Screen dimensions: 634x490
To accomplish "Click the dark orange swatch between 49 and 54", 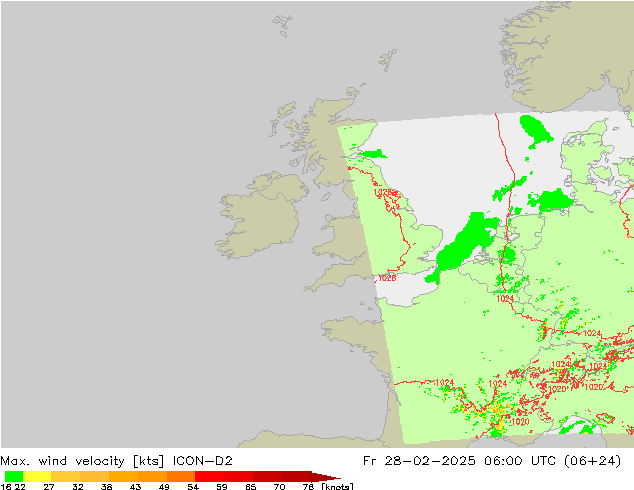I will pos(181,476).
